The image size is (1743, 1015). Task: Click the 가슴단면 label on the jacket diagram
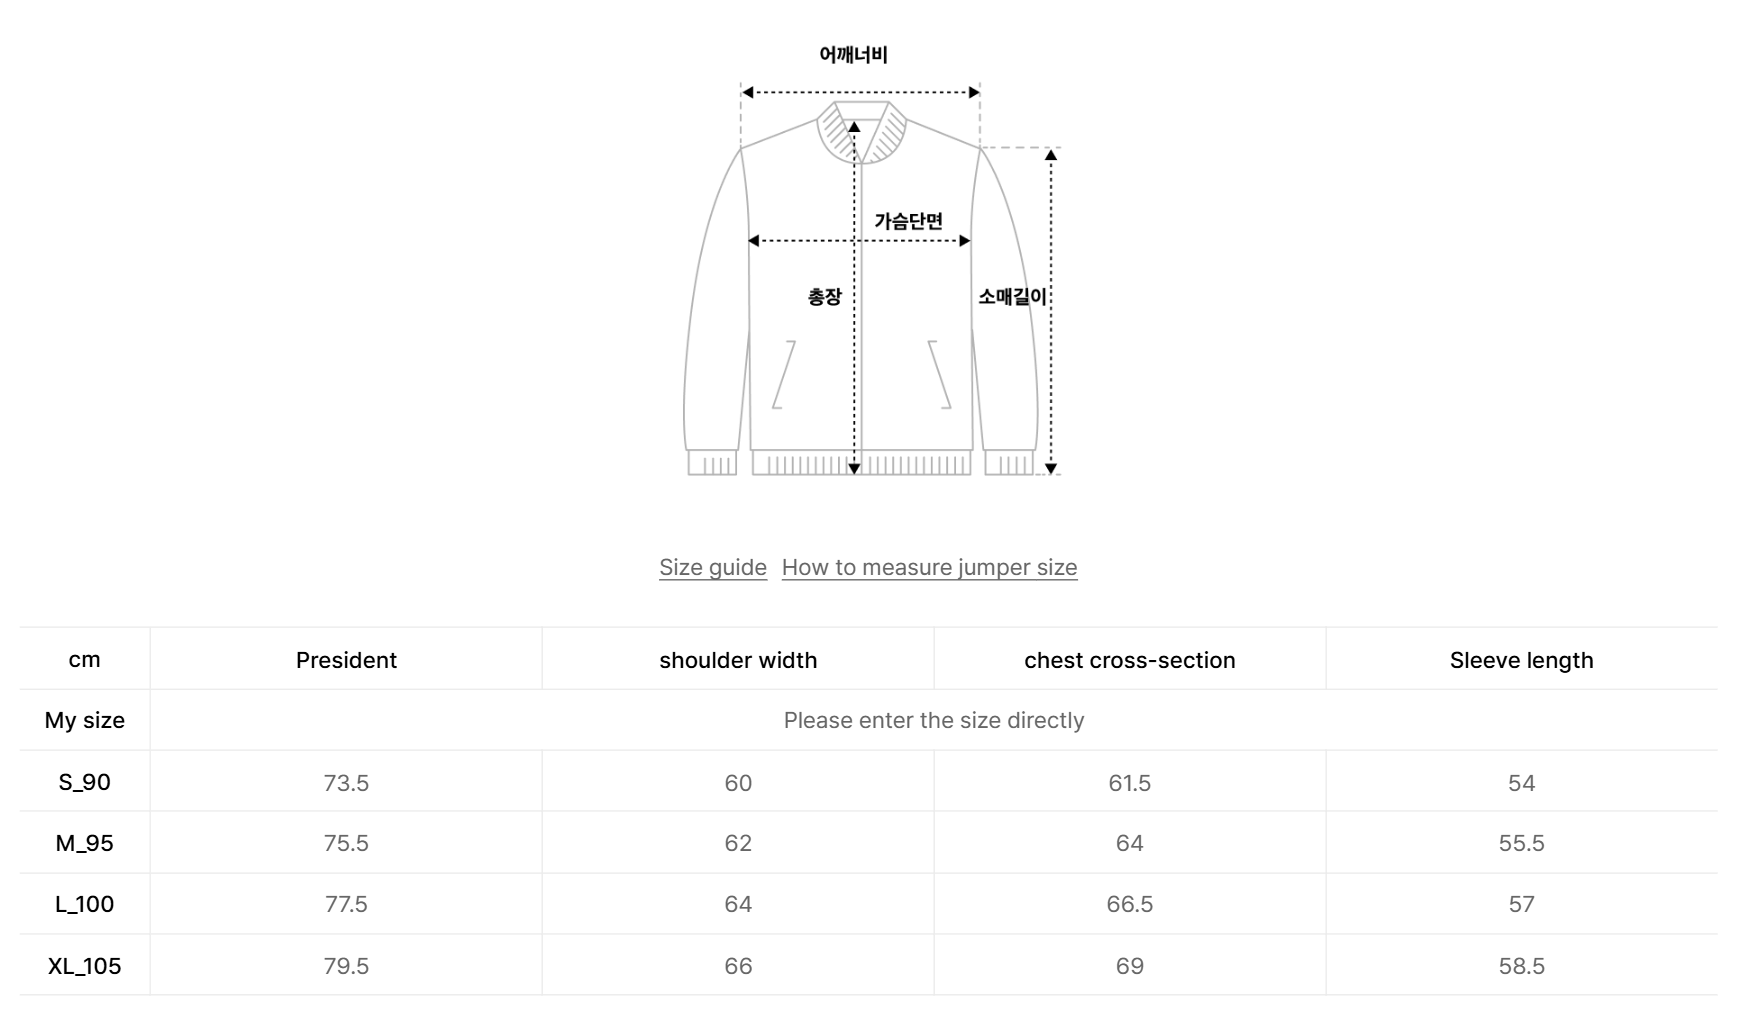(x=908, y=221)
